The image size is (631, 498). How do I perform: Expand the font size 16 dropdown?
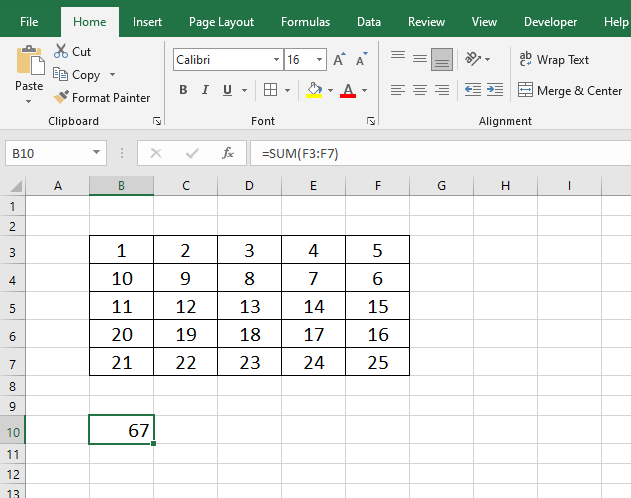pos(319,60)
